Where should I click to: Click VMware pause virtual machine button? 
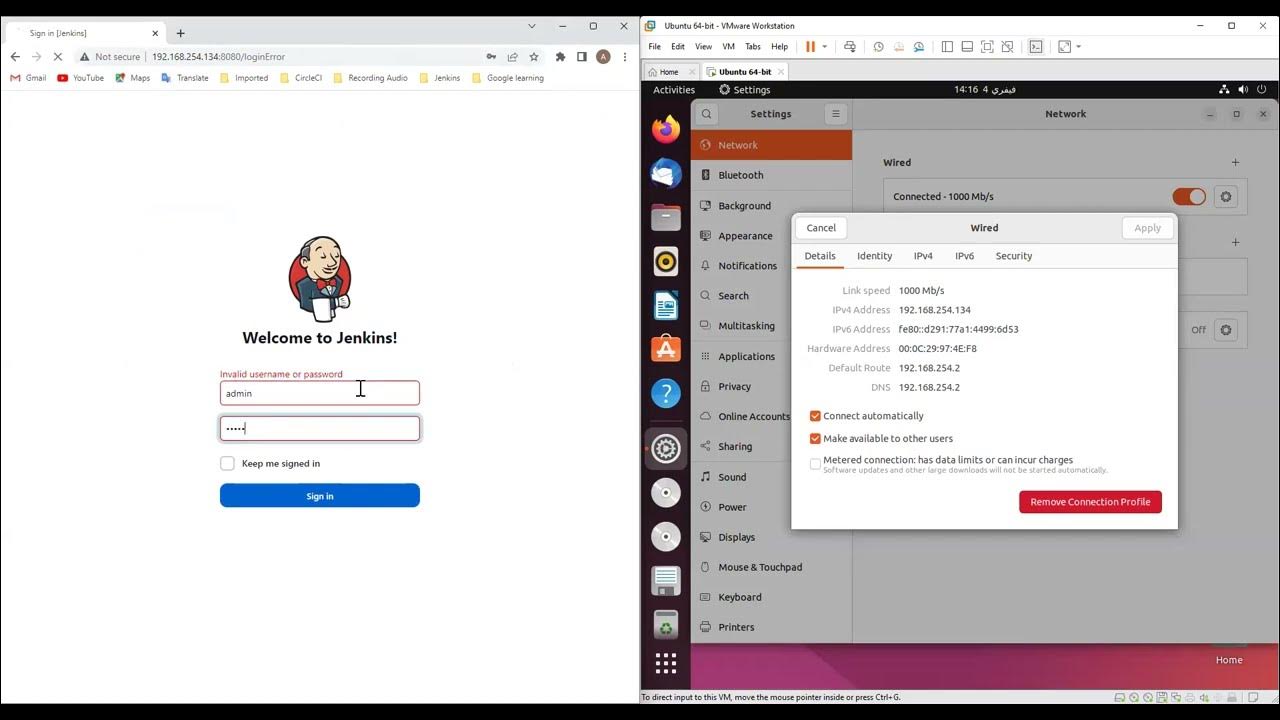pos(810,46)
